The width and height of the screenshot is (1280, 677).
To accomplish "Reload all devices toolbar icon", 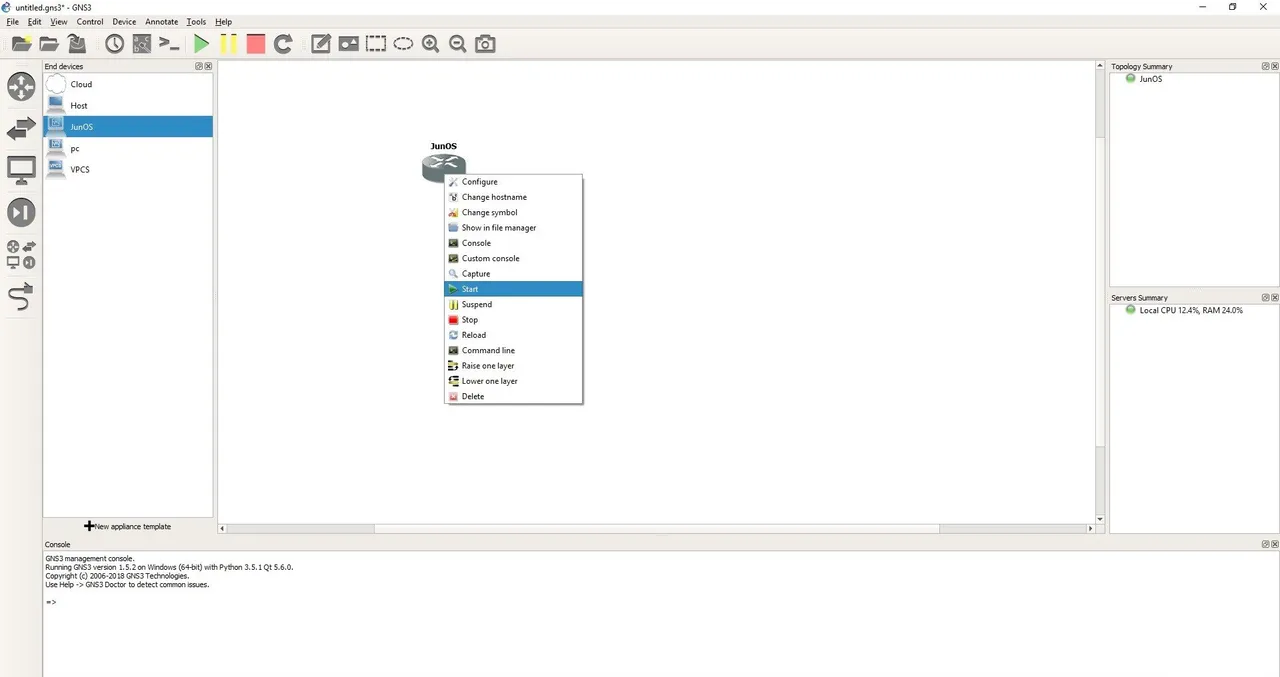I will [x=284, y=44].
